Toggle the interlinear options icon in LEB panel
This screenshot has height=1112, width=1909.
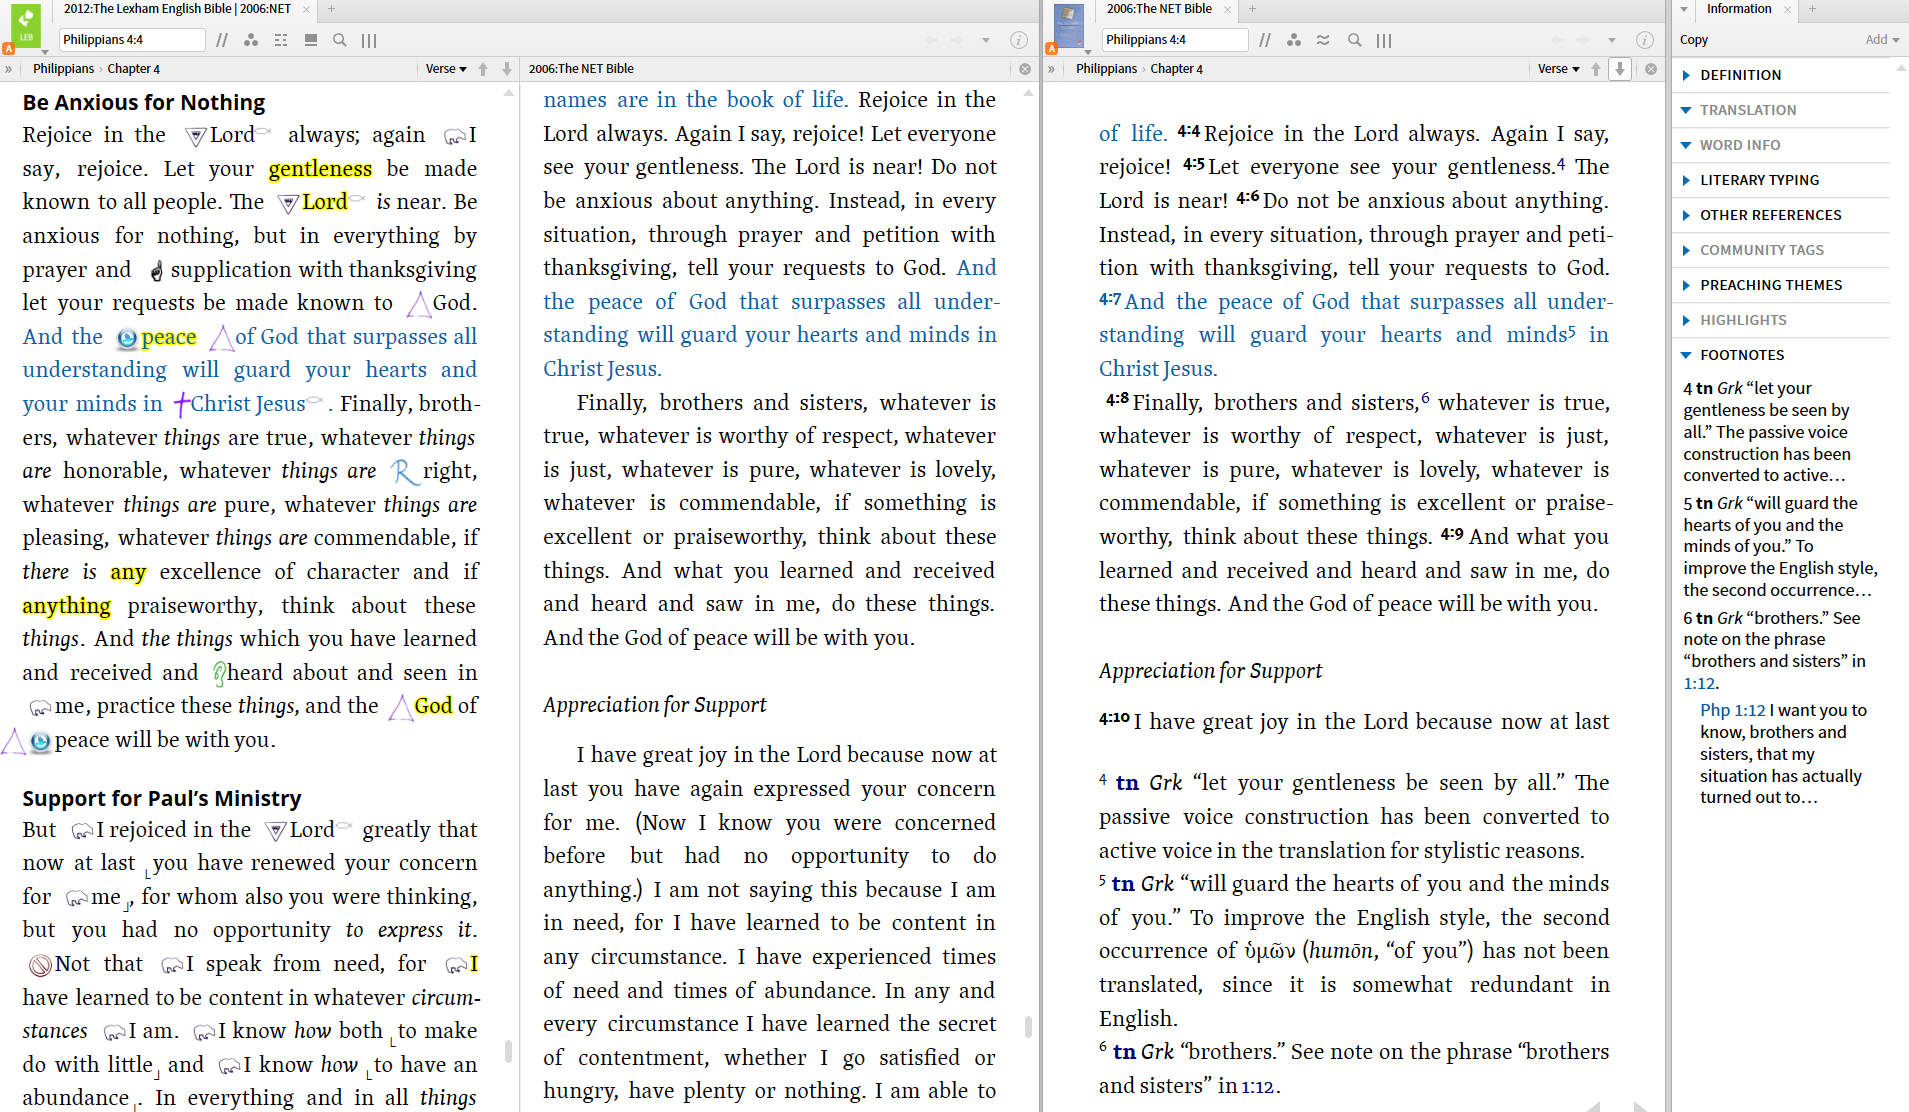point(281,40)
